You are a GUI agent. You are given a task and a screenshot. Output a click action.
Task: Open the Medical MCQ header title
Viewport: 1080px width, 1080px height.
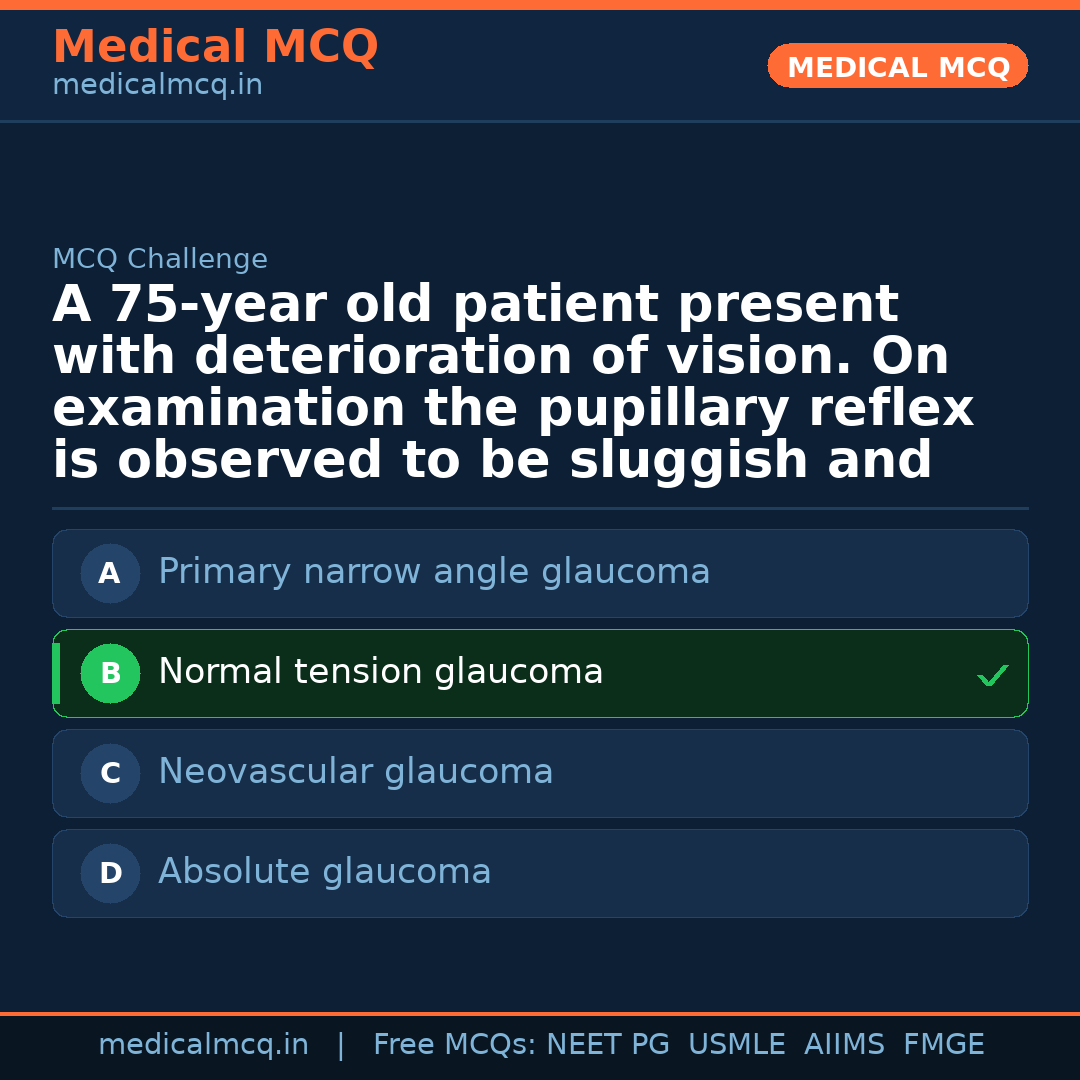pyautogui.click(x=215, y=47)
